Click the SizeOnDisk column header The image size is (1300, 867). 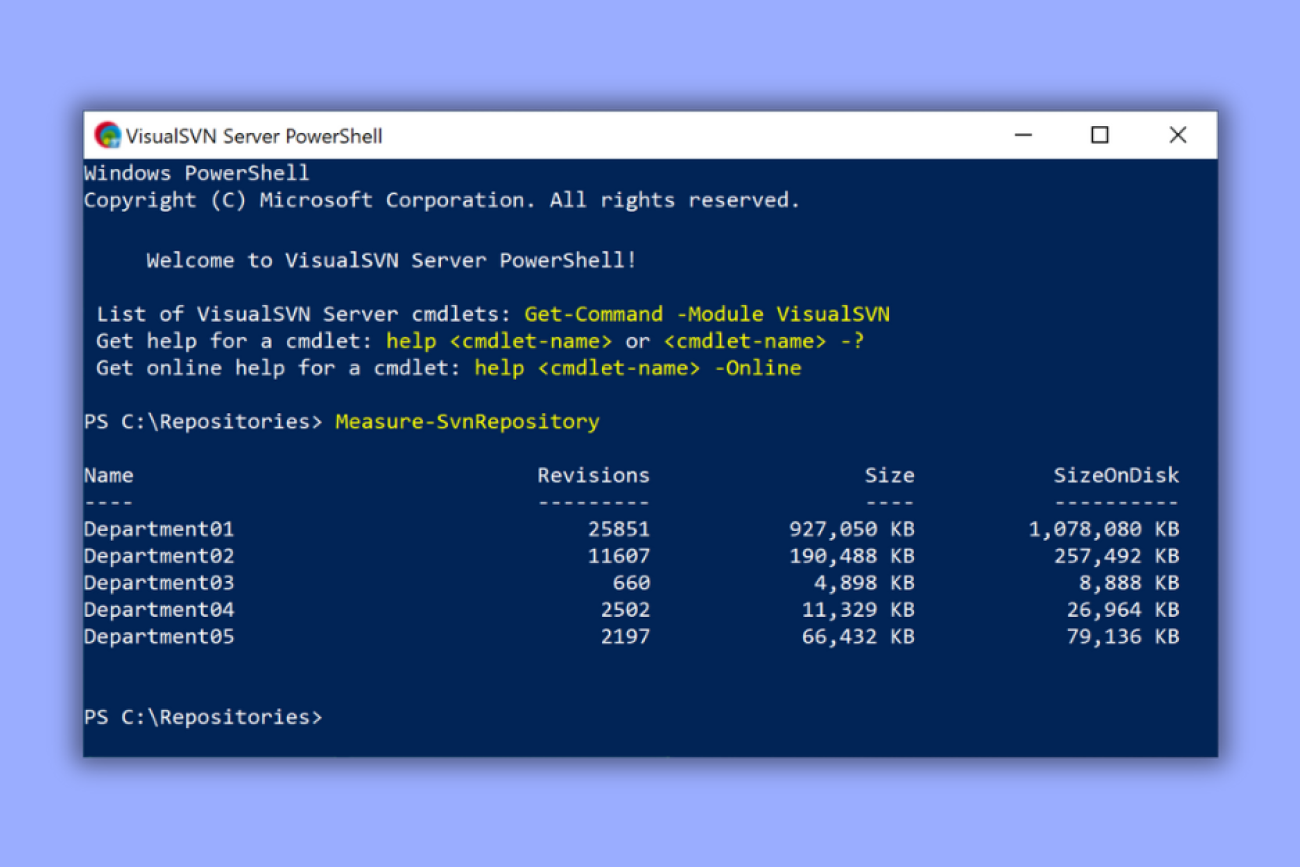[x=1116, y=476]
